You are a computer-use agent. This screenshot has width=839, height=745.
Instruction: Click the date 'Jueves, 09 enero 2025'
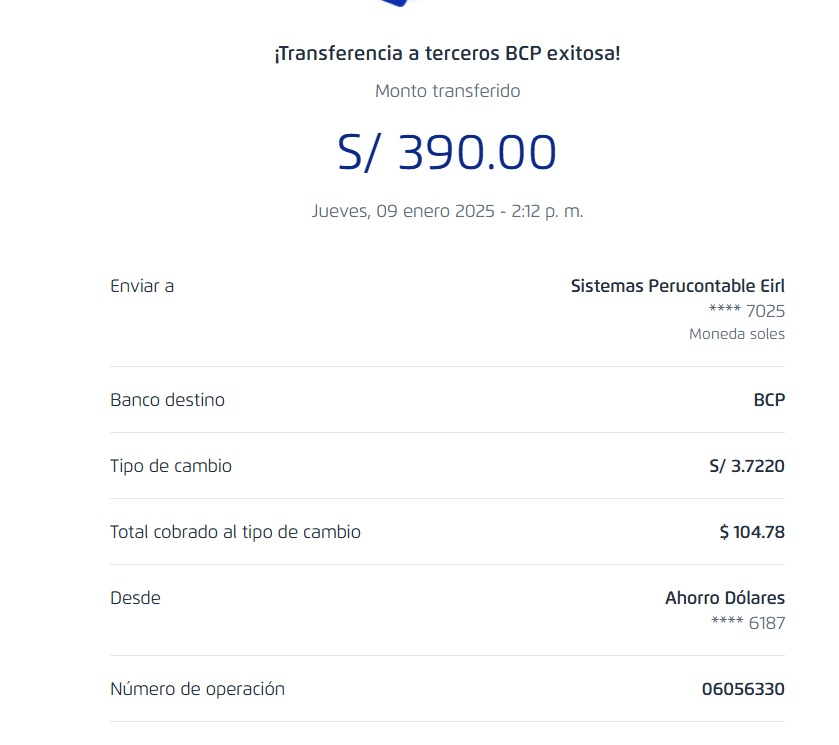[405, 211]
